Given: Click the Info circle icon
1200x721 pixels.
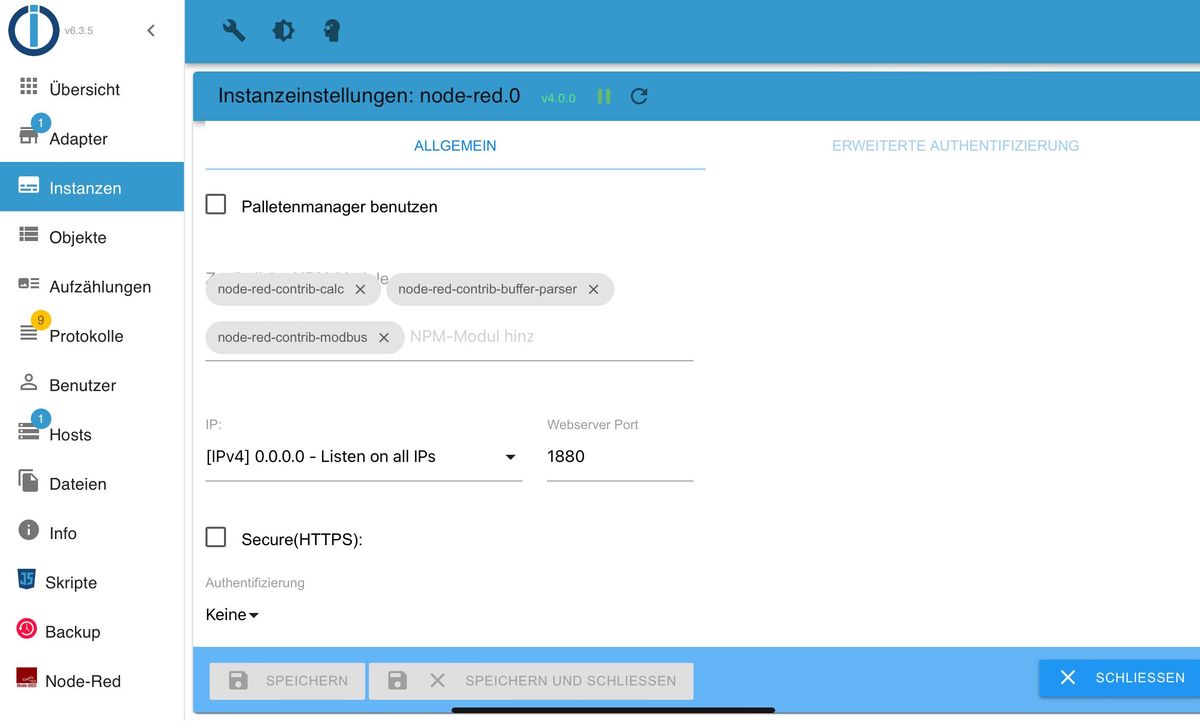Looking at the screenshot, I should coord(28,530).
